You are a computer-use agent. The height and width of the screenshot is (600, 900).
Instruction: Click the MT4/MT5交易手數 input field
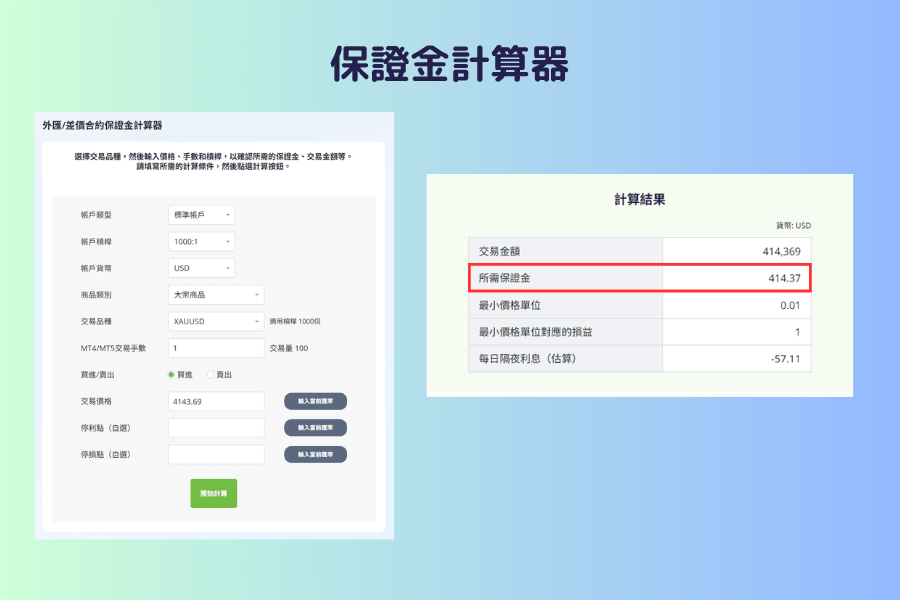pos(216,348)
